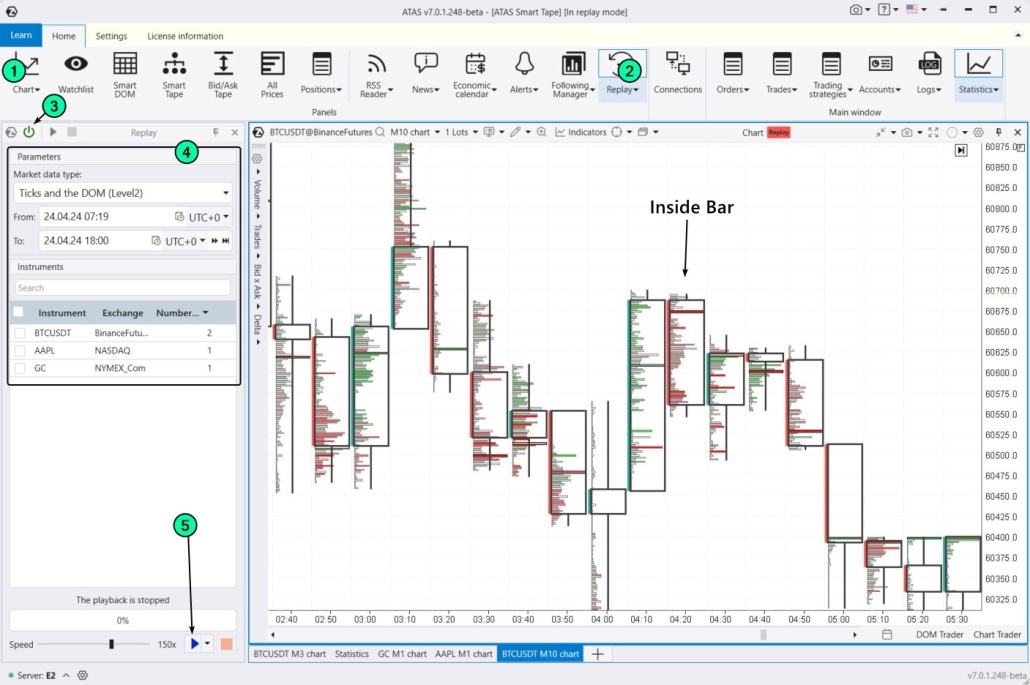Adjust the replay Speed slider
The height and width of the screenshot is (685, 1030).
click(x=112, y=644)
